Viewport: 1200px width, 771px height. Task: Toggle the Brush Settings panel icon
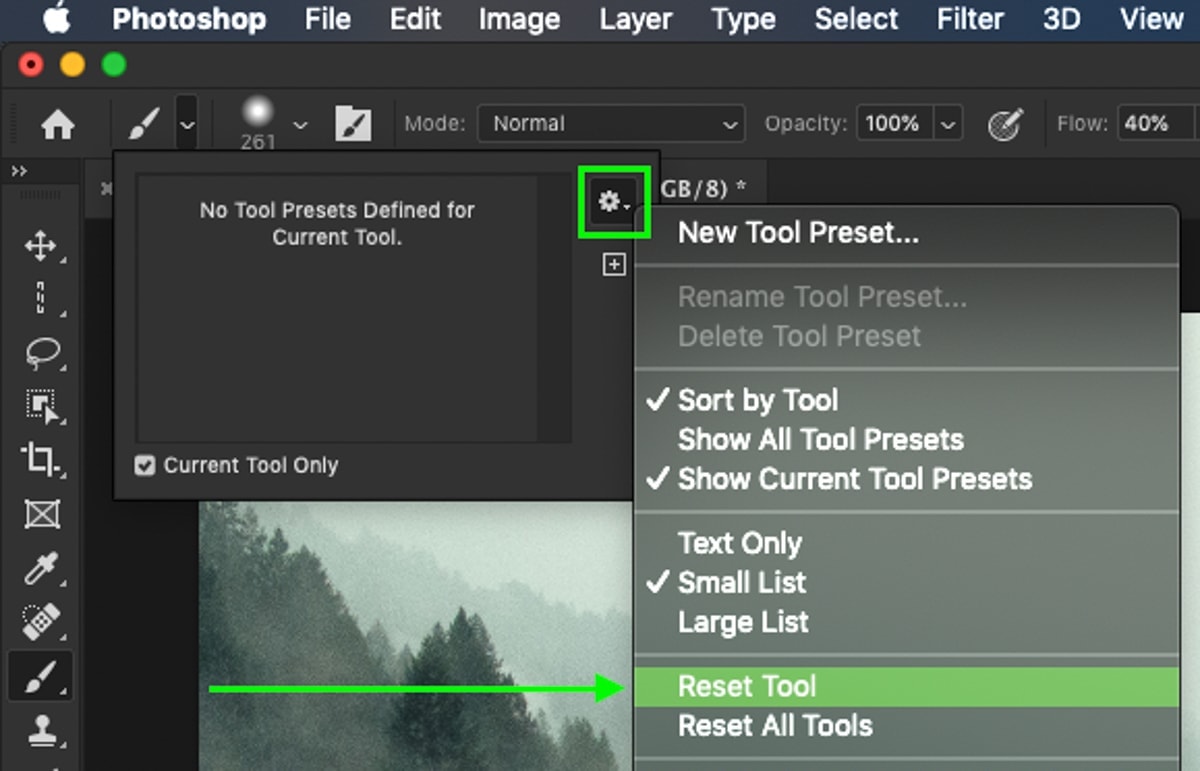tap(353, 124)
